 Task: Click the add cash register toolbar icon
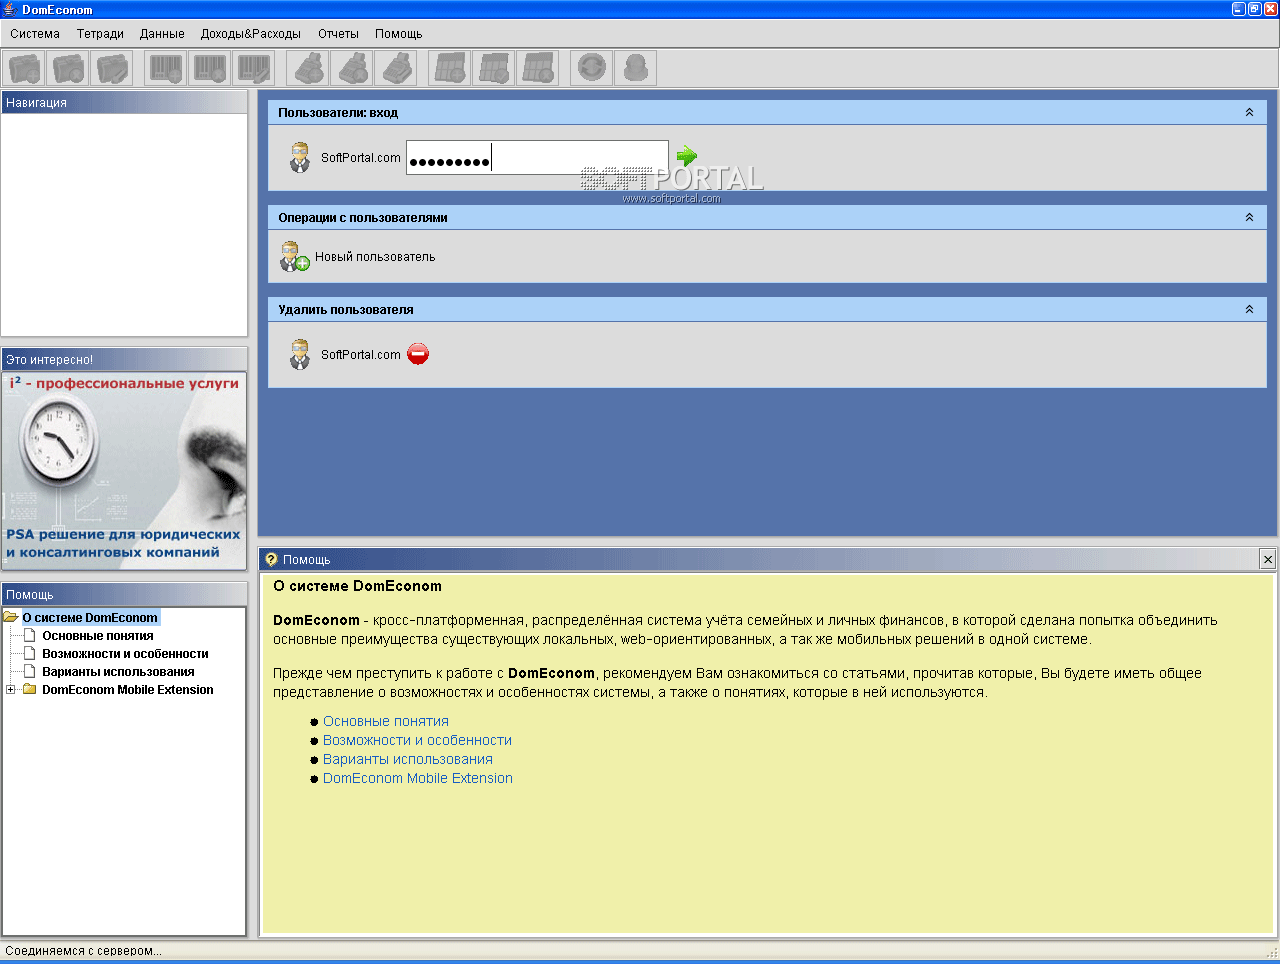[309, 68]
